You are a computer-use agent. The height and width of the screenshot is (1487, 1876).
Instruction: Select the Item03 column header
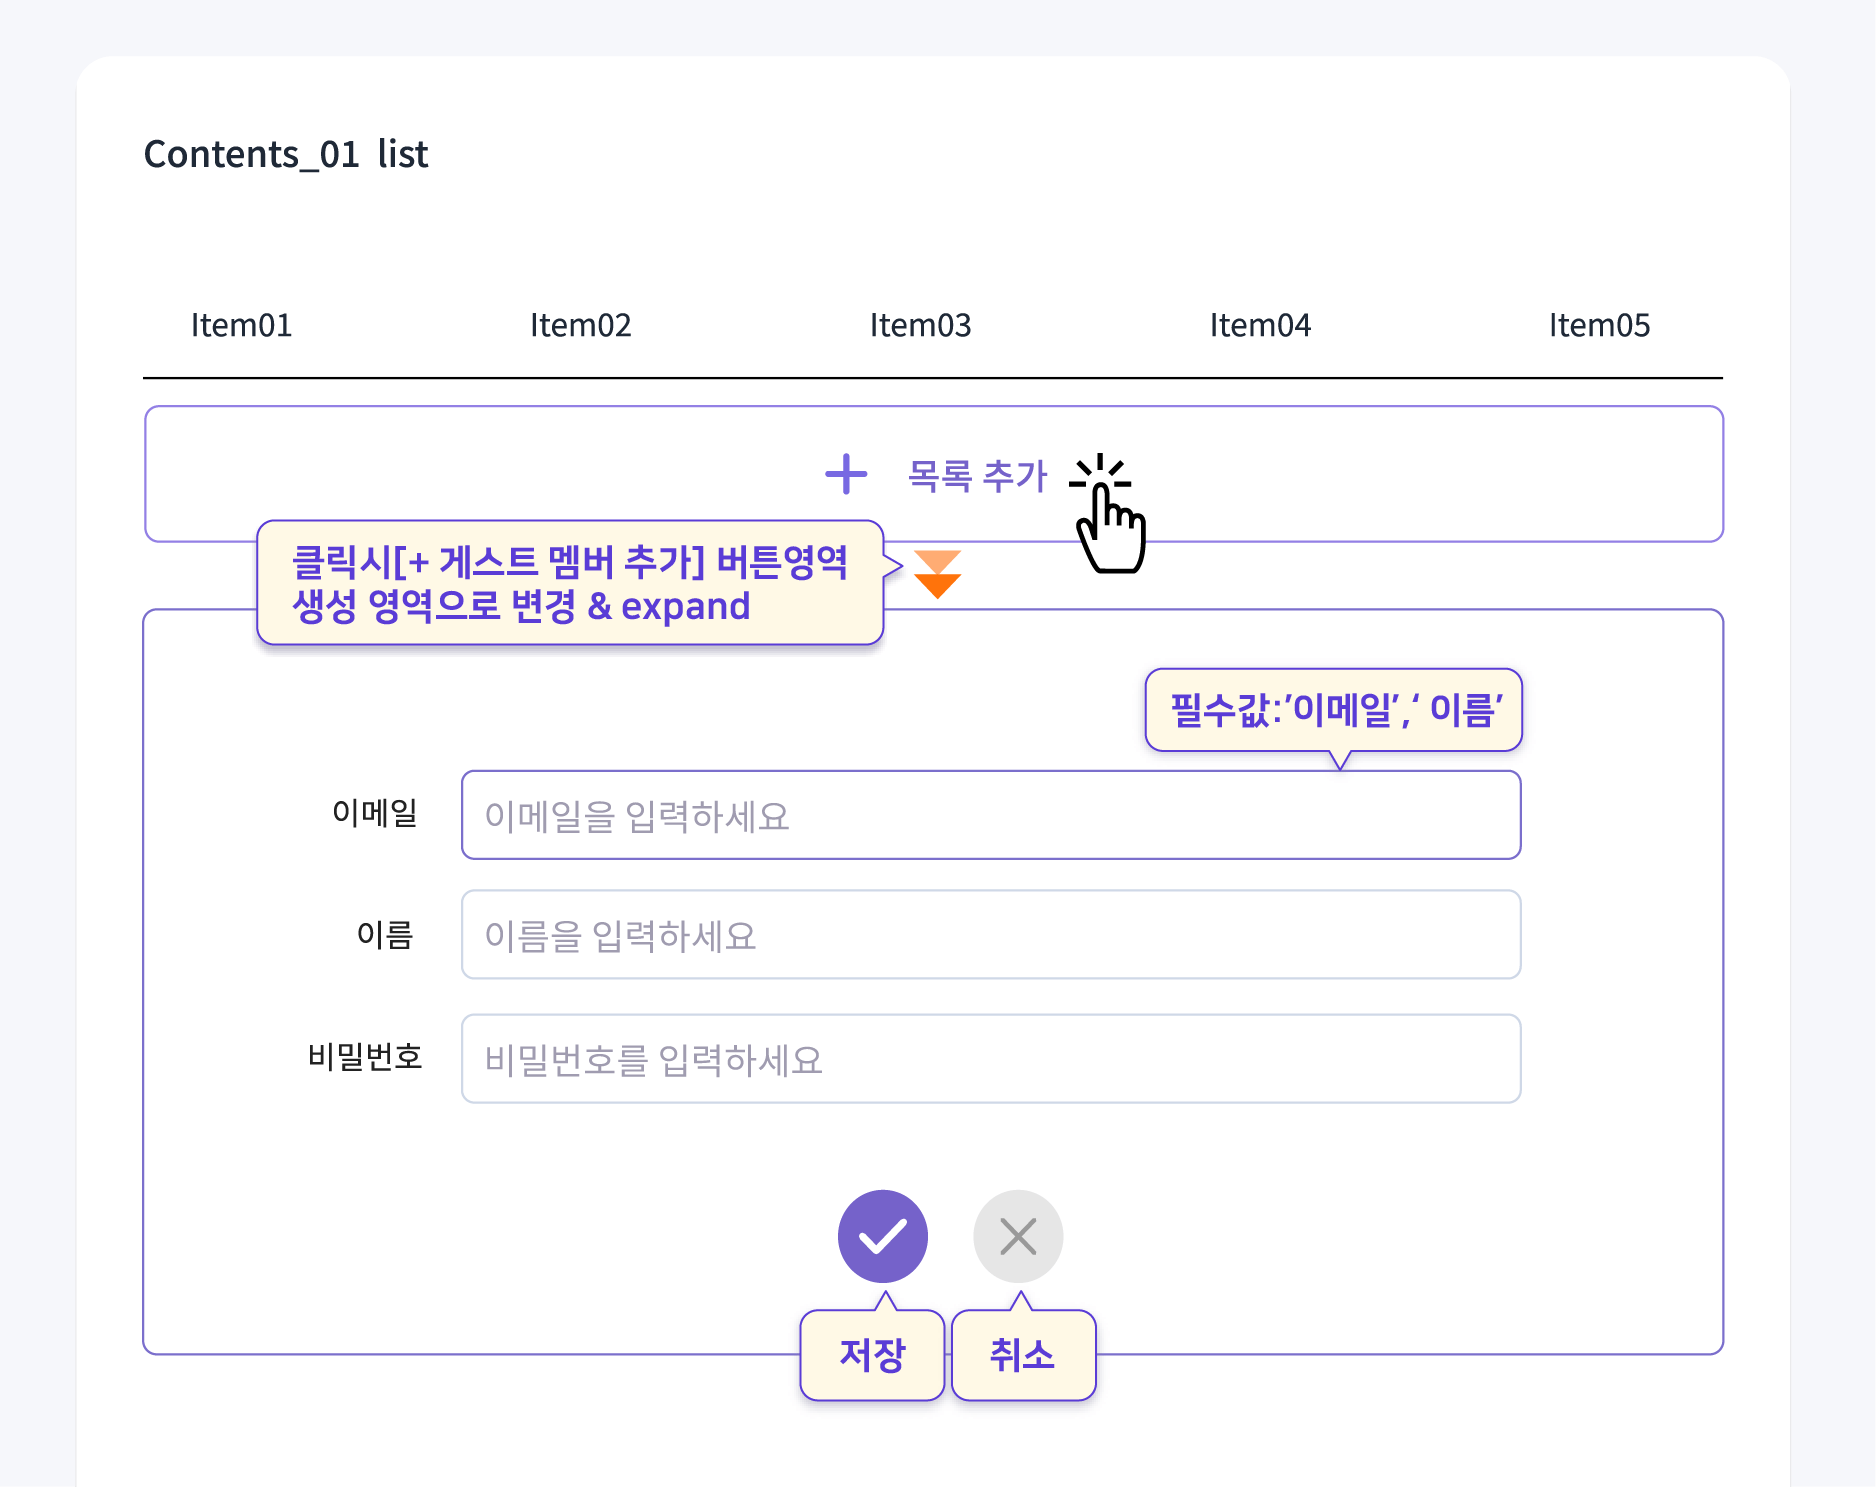click(x=920, y=325)
